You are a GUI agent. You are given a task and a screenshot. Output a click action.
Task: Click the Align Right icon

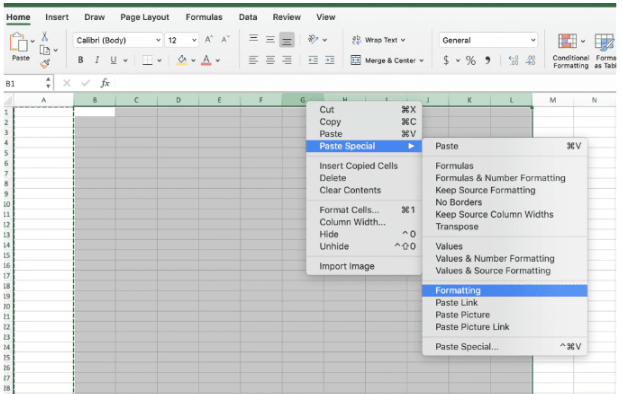(x=286, y=60)
